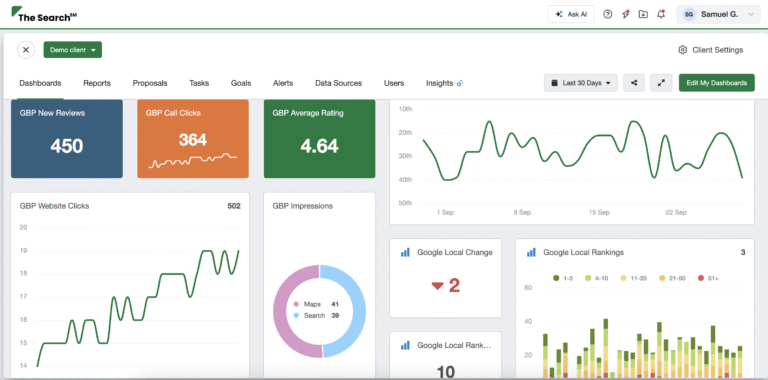
Task: Click the lightning bolt updates icon
Action: (625, 15)
